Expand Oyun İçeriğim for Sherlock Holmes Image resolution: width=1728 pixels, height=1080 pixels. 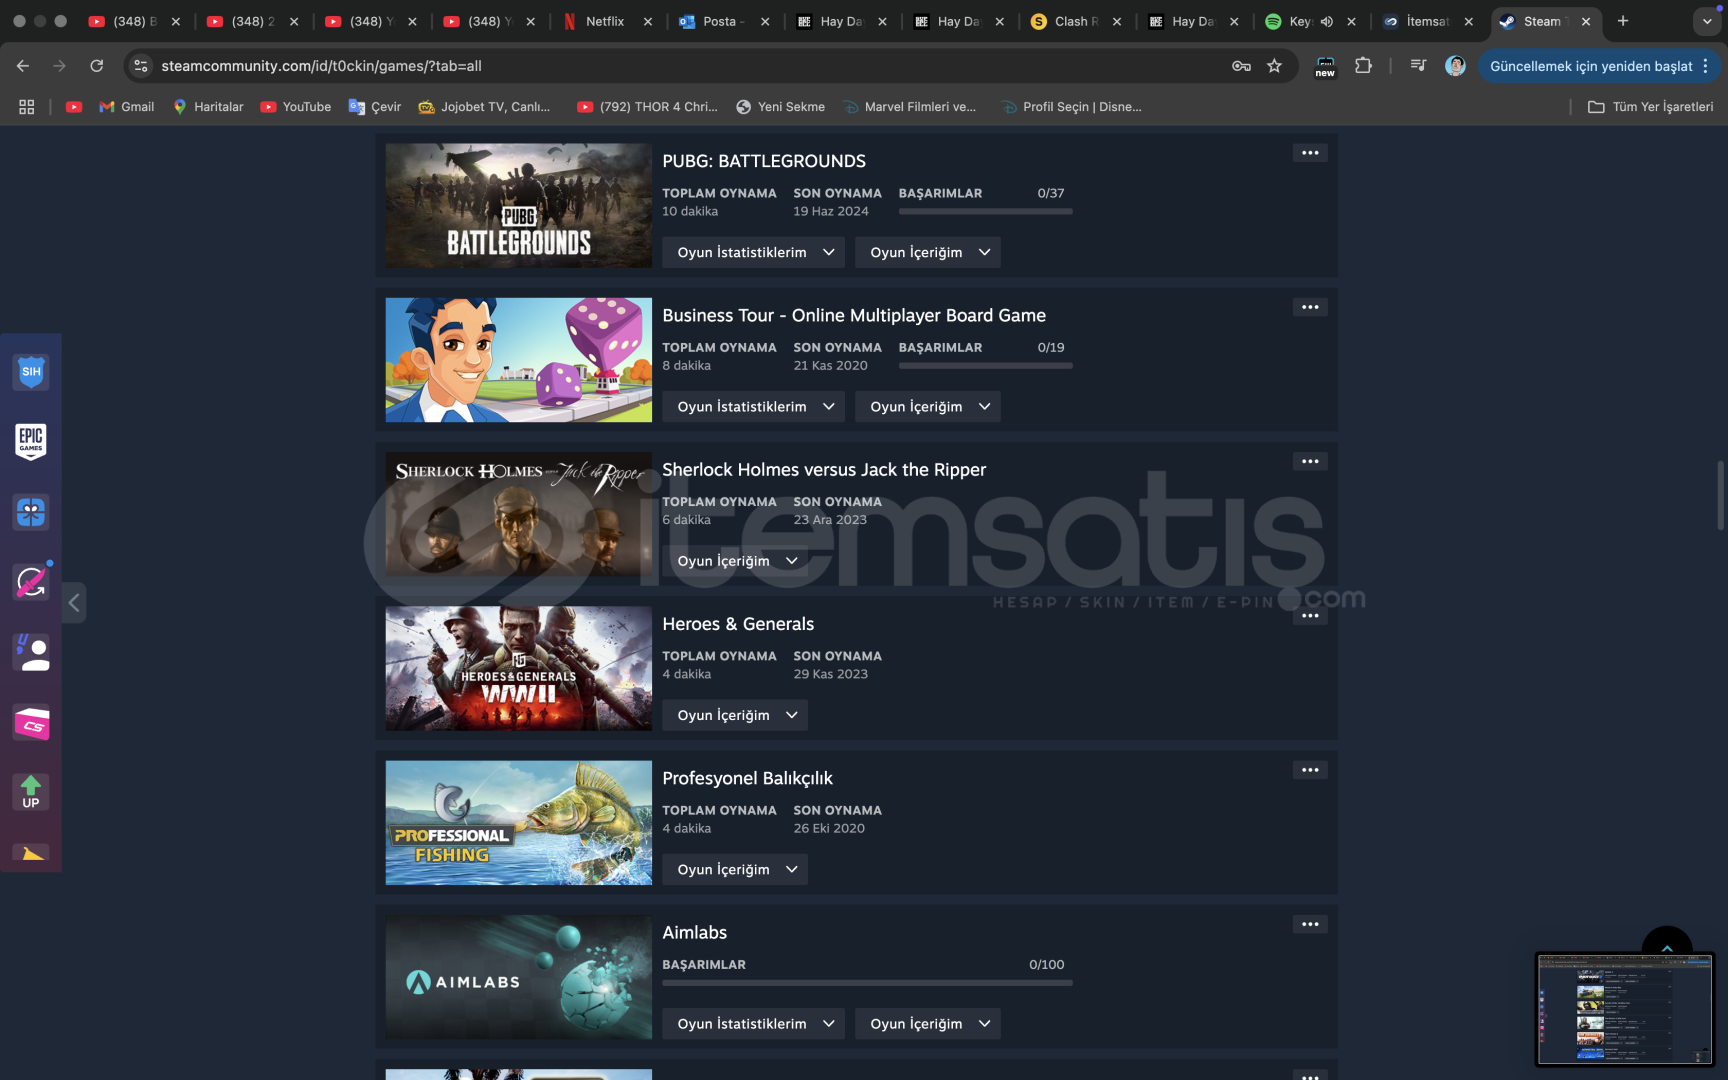point(735,560)
